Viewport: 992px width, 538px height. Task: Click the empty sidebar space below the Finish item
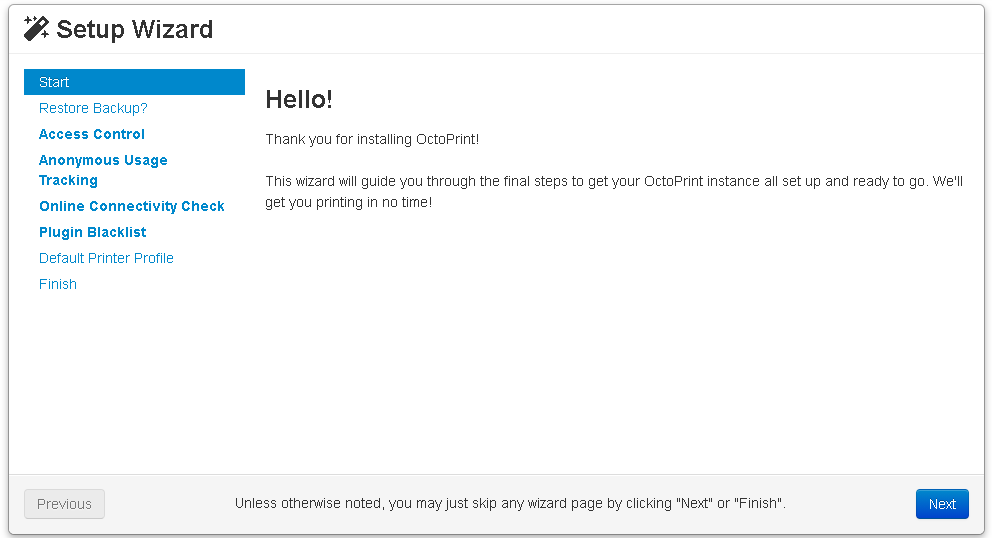pos(134,380)
